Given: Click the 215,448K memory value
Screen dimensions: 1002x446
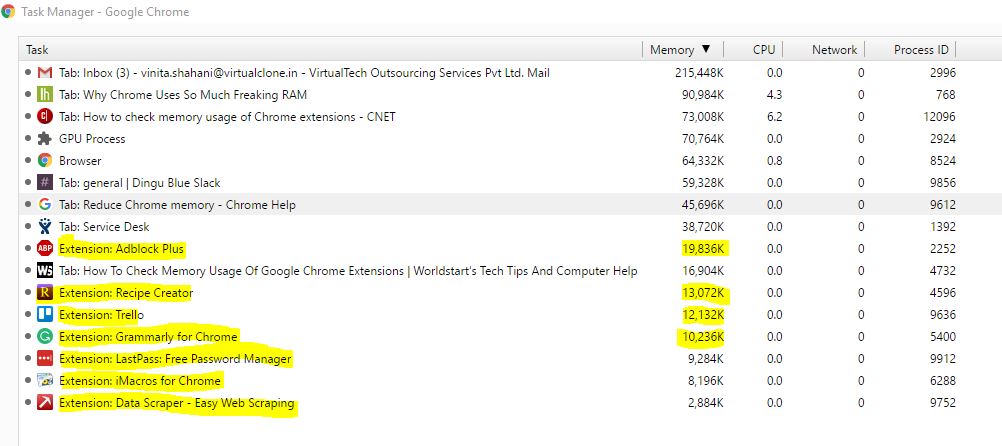Looking at the screenshot, I should [699, 73].
